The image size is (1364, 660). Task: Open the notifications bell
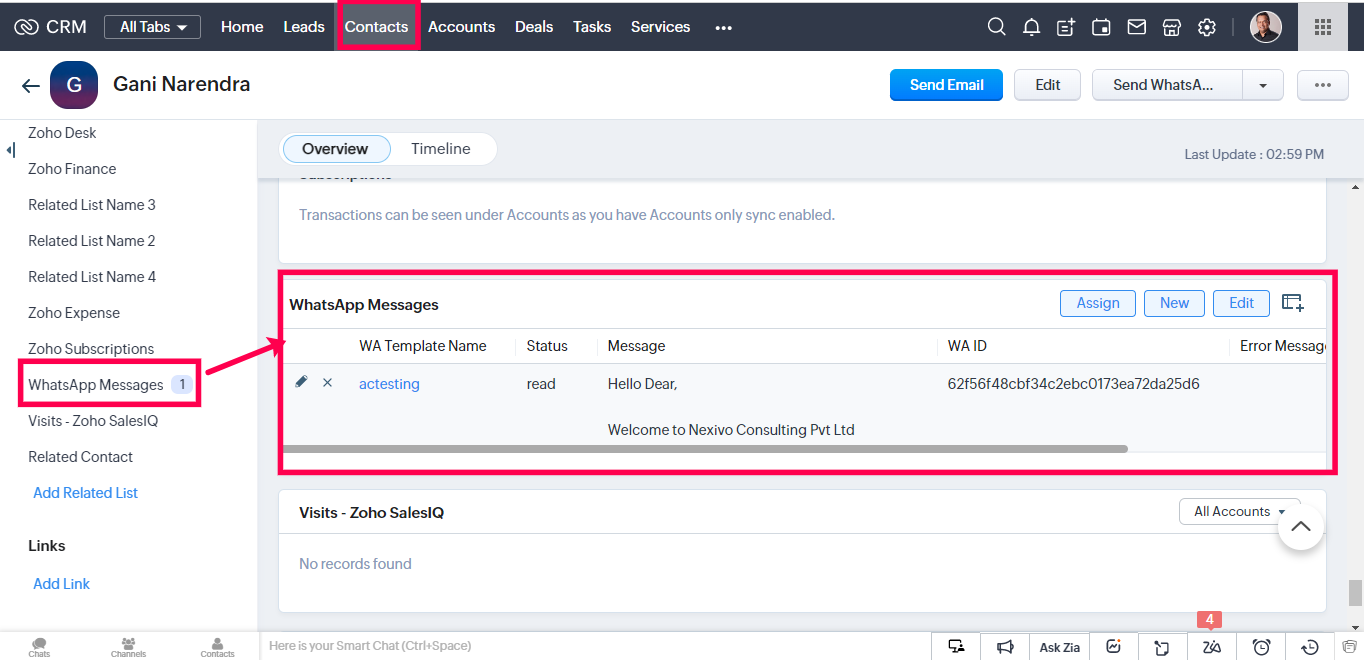pyautogui.click(x=1031, y=27)
